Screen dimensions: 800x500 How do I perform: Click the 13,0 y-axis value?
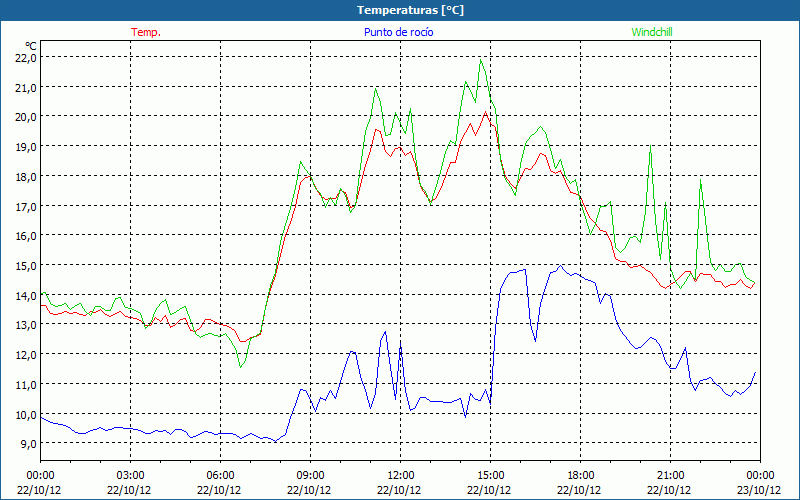(x=26, y=325)
